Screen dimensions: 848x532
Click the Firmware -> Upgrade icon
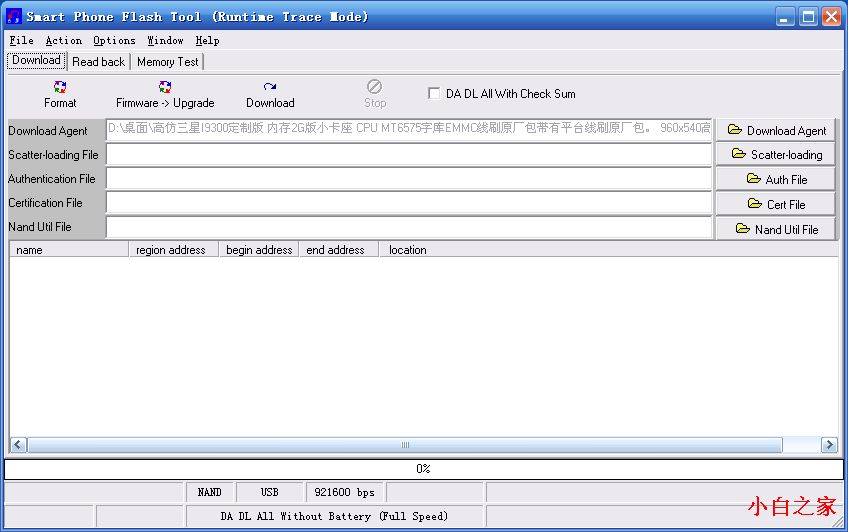tap(165, 87)
